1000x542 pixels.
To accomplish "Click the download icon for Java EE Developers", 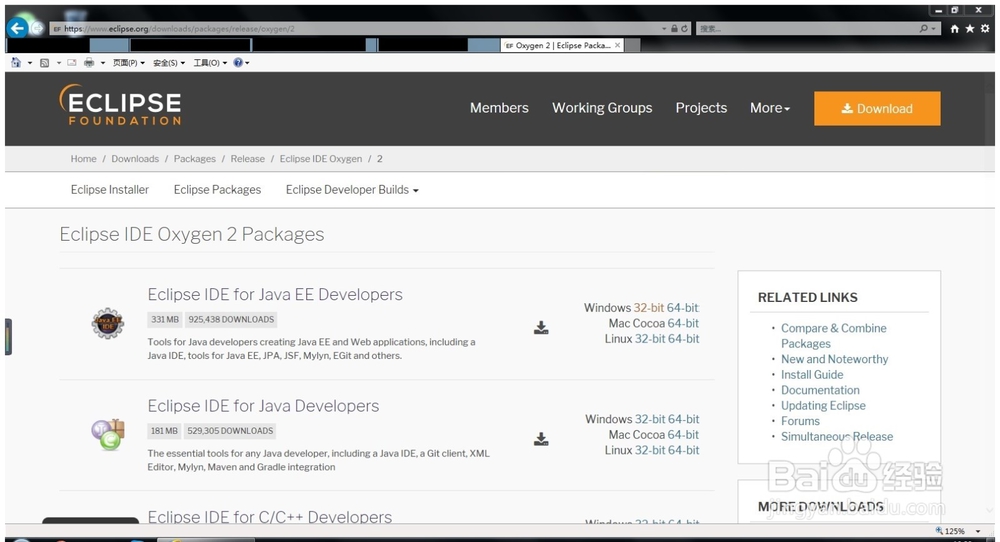I will point(541,328).
